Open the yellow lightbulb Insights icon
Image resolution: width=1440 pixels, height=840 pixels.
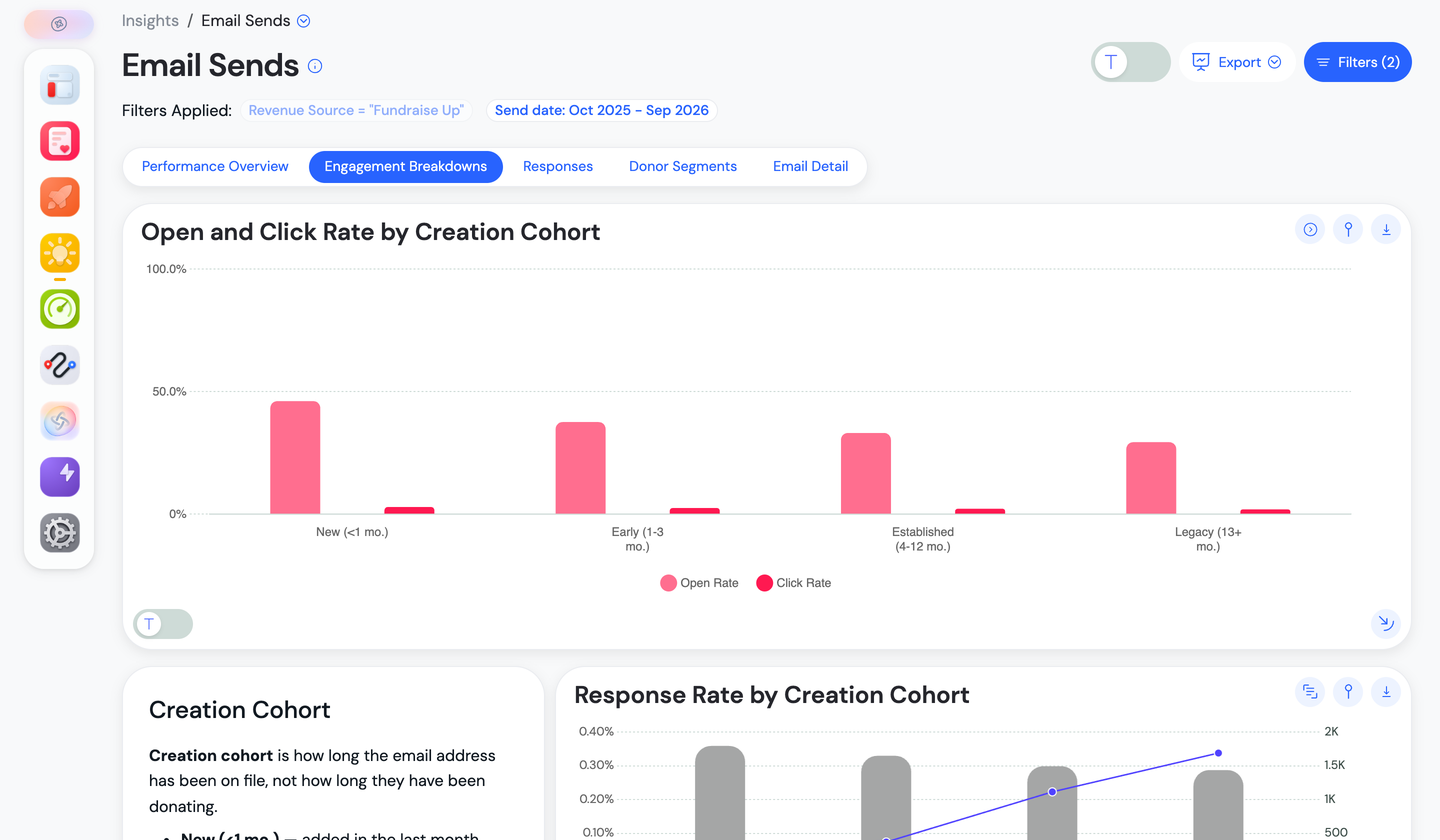click(x=60, y=253)
